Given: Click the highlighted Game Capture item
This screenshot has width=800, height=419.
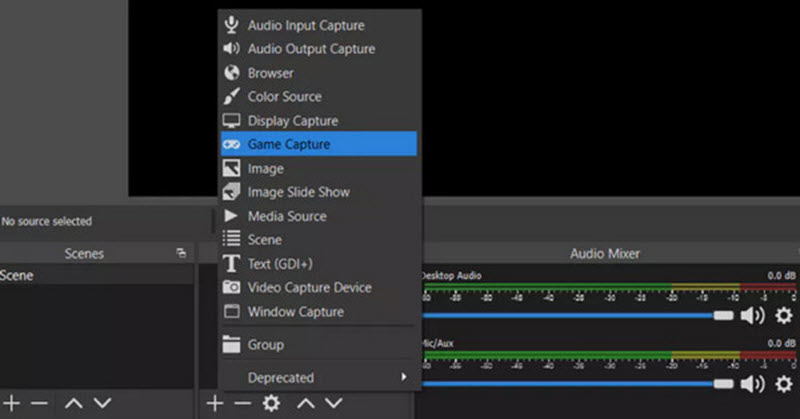Looking at the screenshot, I should coord(319,144).
